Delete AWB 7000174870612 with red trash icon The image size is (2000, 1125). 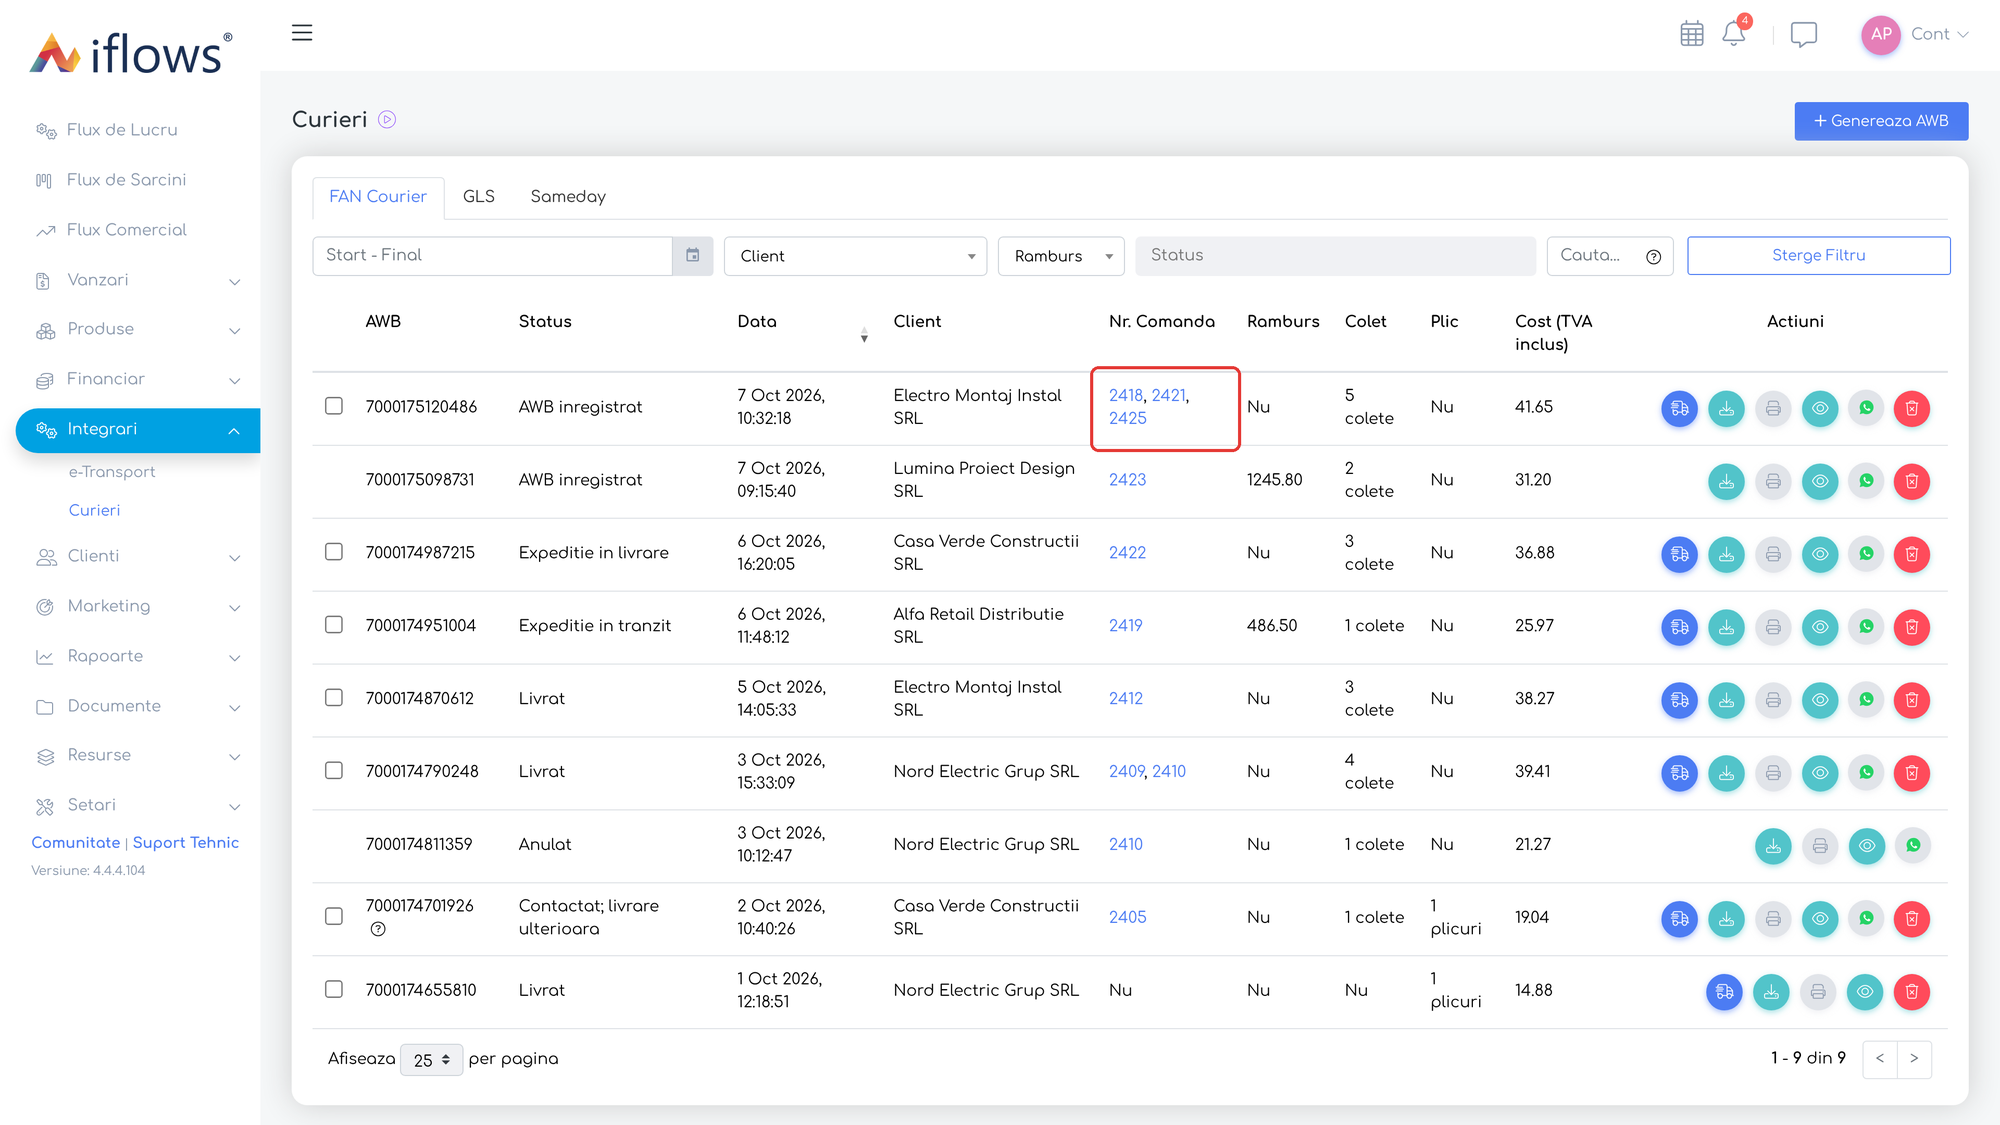point(1912,700)
